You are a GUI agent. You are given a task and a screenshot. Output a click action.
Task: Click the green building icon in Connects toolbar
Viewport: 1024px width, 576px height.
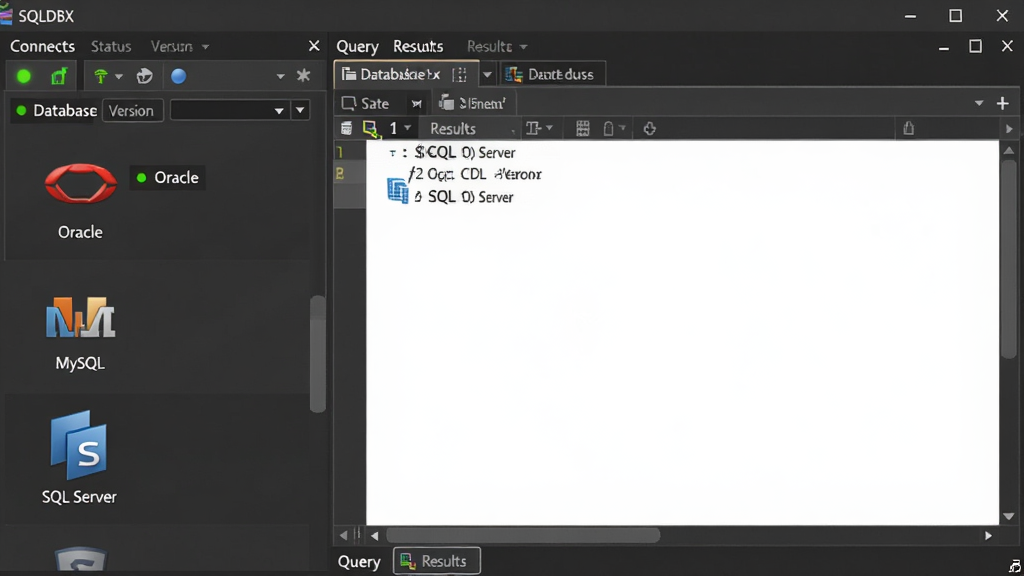coord(59,76)
